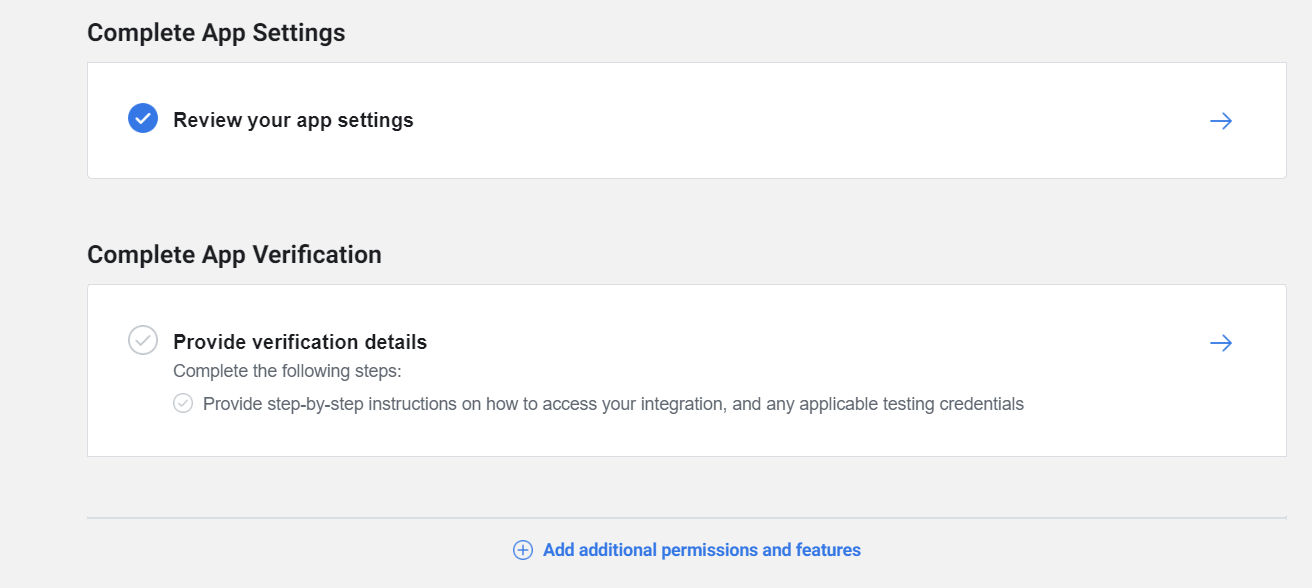Click the "Complete App Verification" heading
1312x588 pixels.
234,255
